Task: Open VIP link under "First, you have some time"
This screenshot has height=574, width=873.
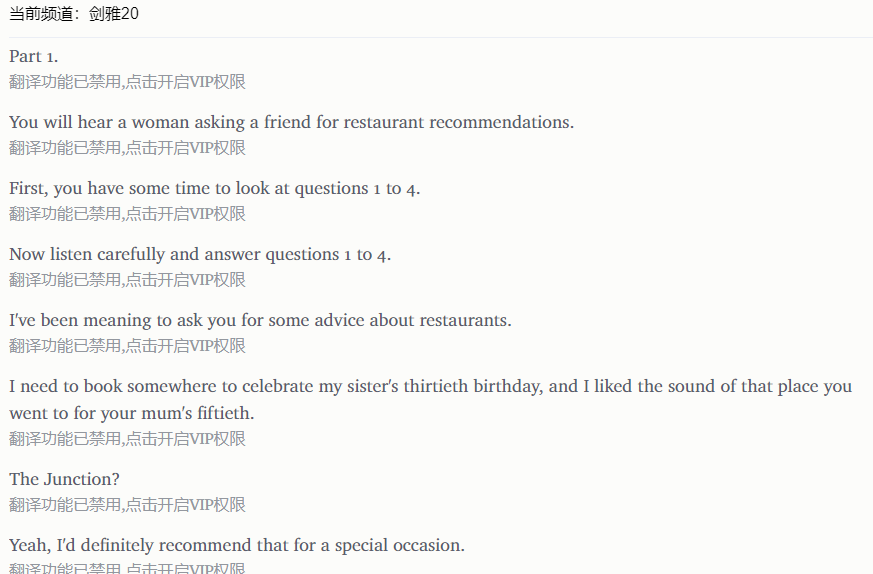Action: tap(127, 214)
